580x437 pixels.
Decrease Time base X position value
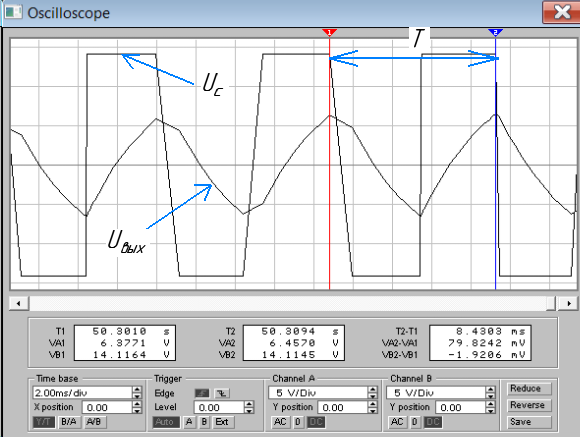(x=137, y=410)
